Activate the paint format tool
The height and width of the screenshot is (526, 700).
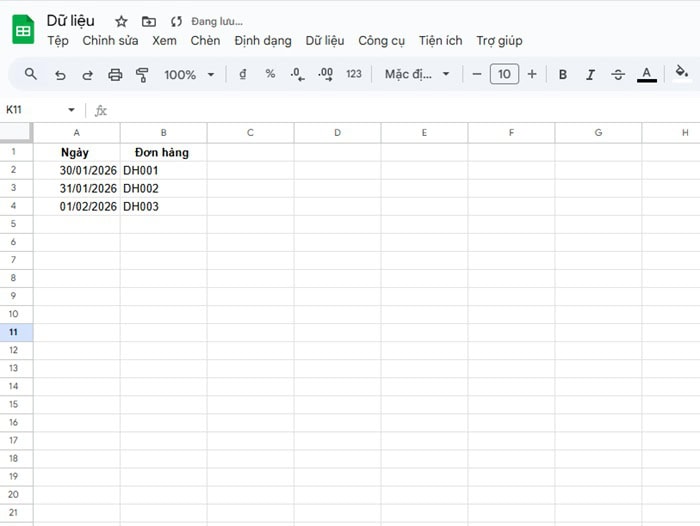141,74
